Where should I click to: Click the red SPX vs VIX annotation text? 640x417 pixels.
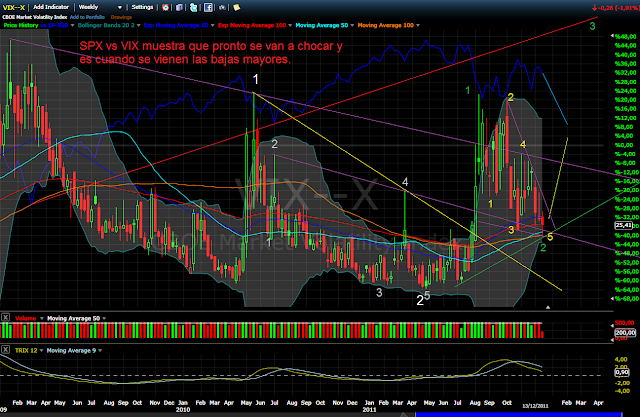(211, 52)
